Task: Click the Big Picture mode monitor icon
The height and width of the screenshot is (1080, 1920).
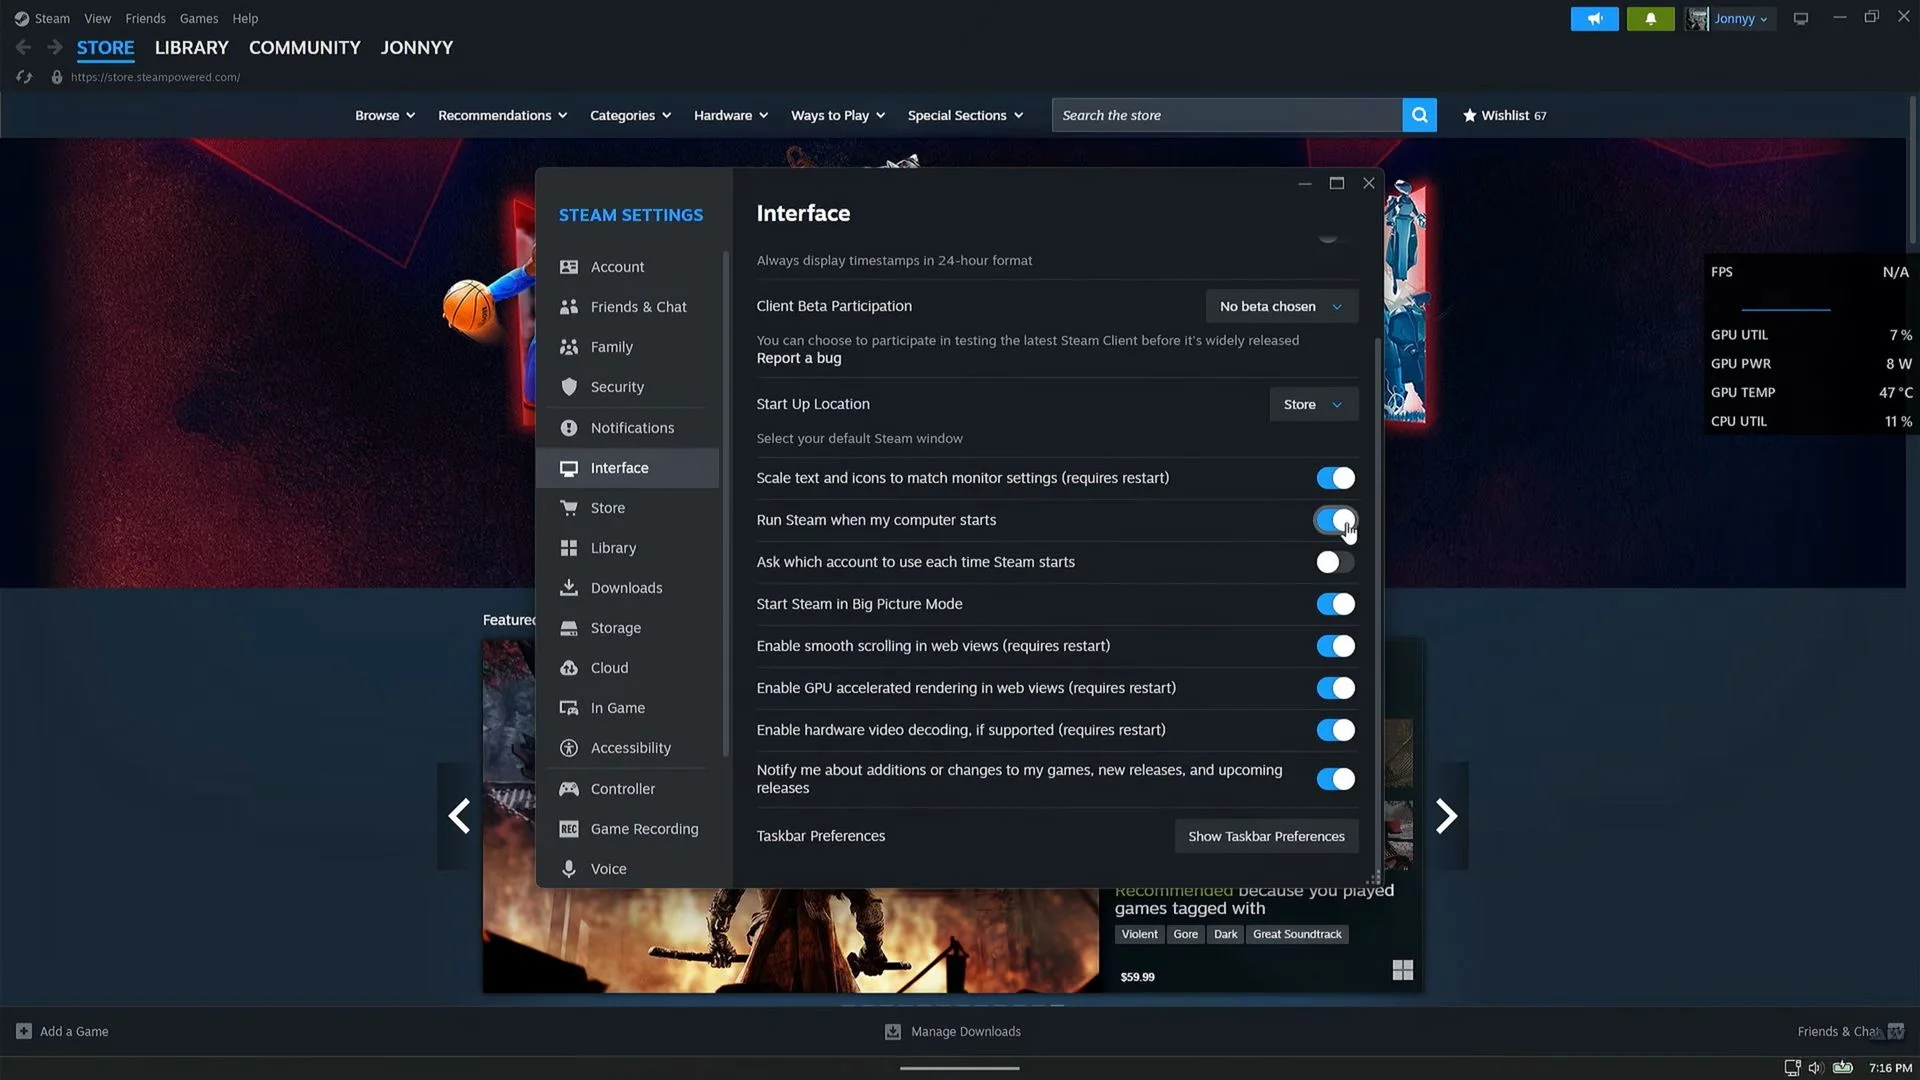Action: (1800, 19)
